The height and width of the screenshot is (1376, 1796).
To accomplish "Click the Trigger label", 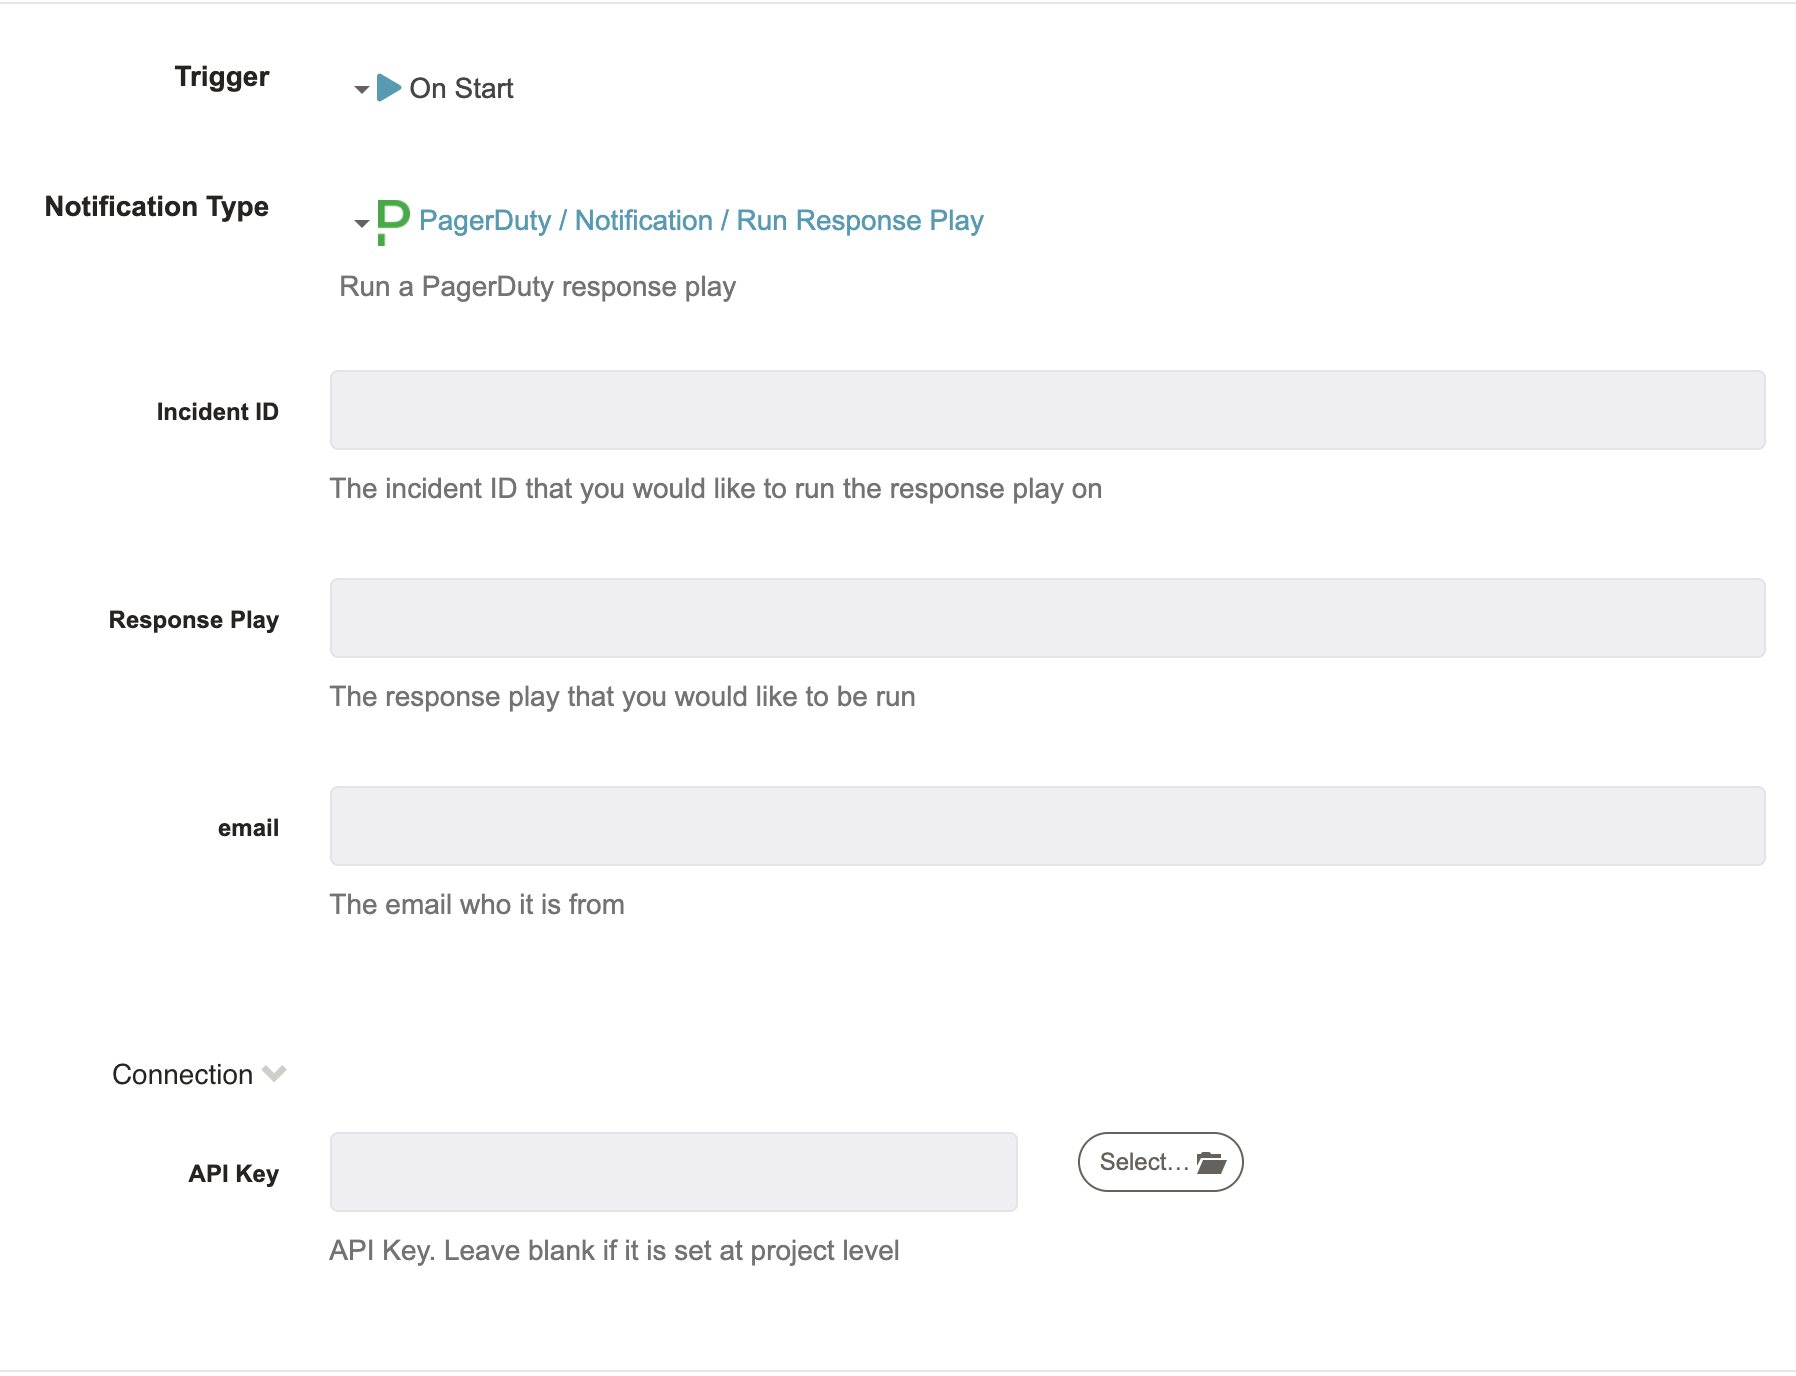I will coord(222,77).
